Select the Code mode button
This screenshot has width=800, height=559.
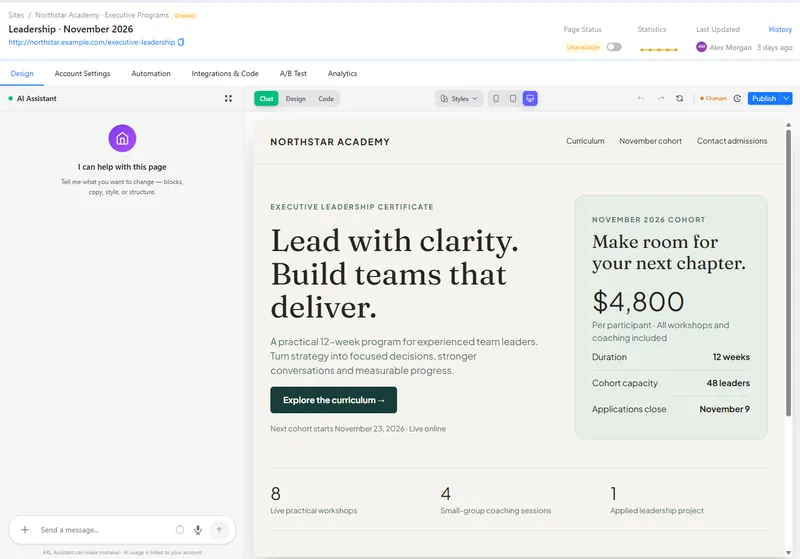click(326, 98)
